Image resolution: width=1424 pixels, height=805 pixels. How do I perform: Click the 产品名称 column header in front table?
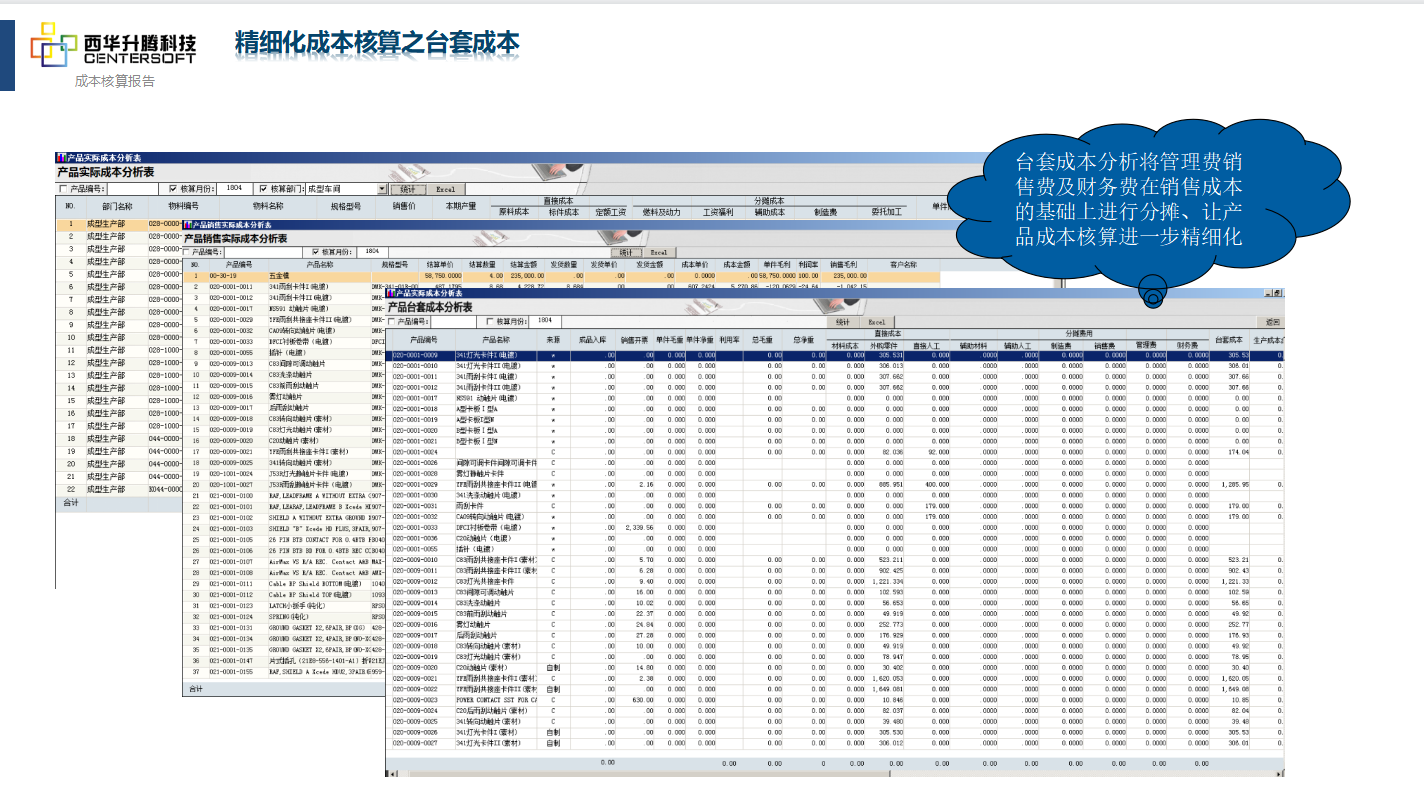[x=496, y=341]
